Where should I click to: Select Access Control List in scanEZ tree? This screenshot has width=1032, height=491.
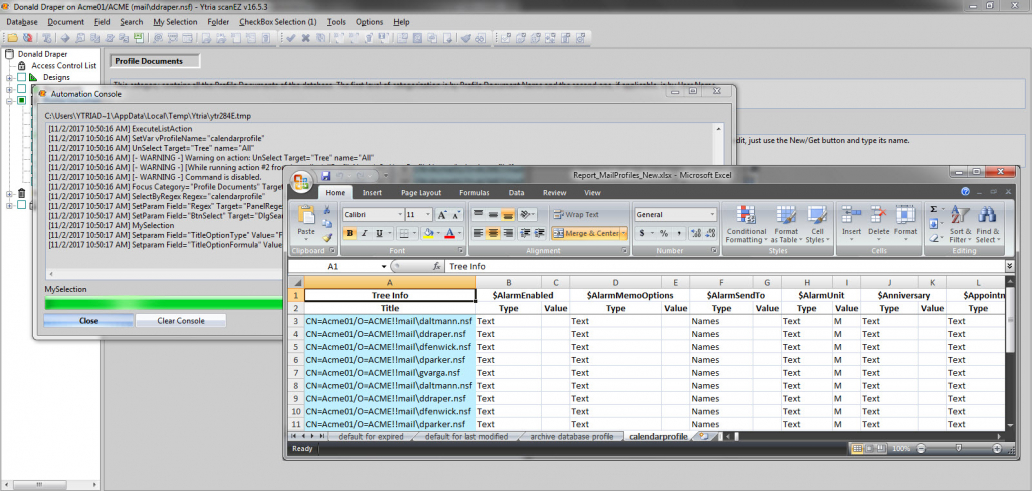(63, 66)
